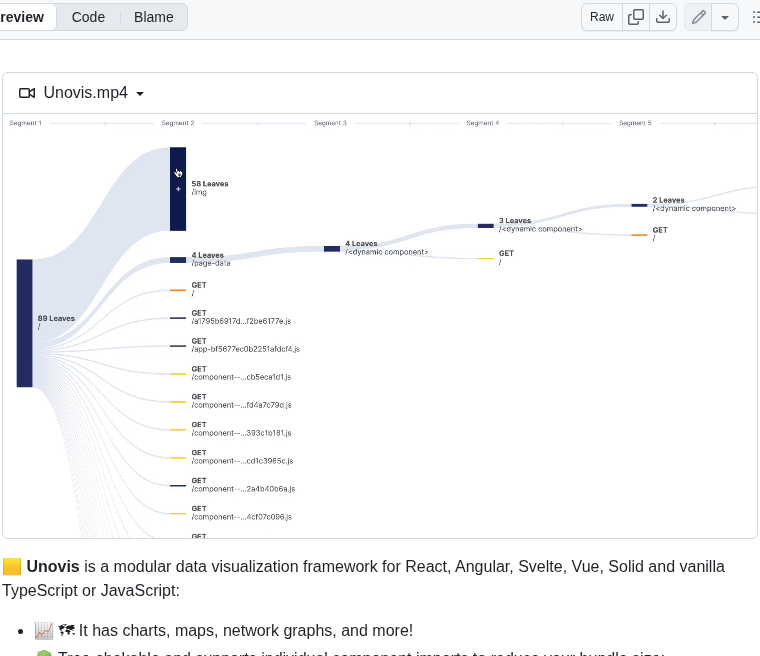Expand the 58 Leaves /img node
Screen dimensions: 760x656
(178, 189)
